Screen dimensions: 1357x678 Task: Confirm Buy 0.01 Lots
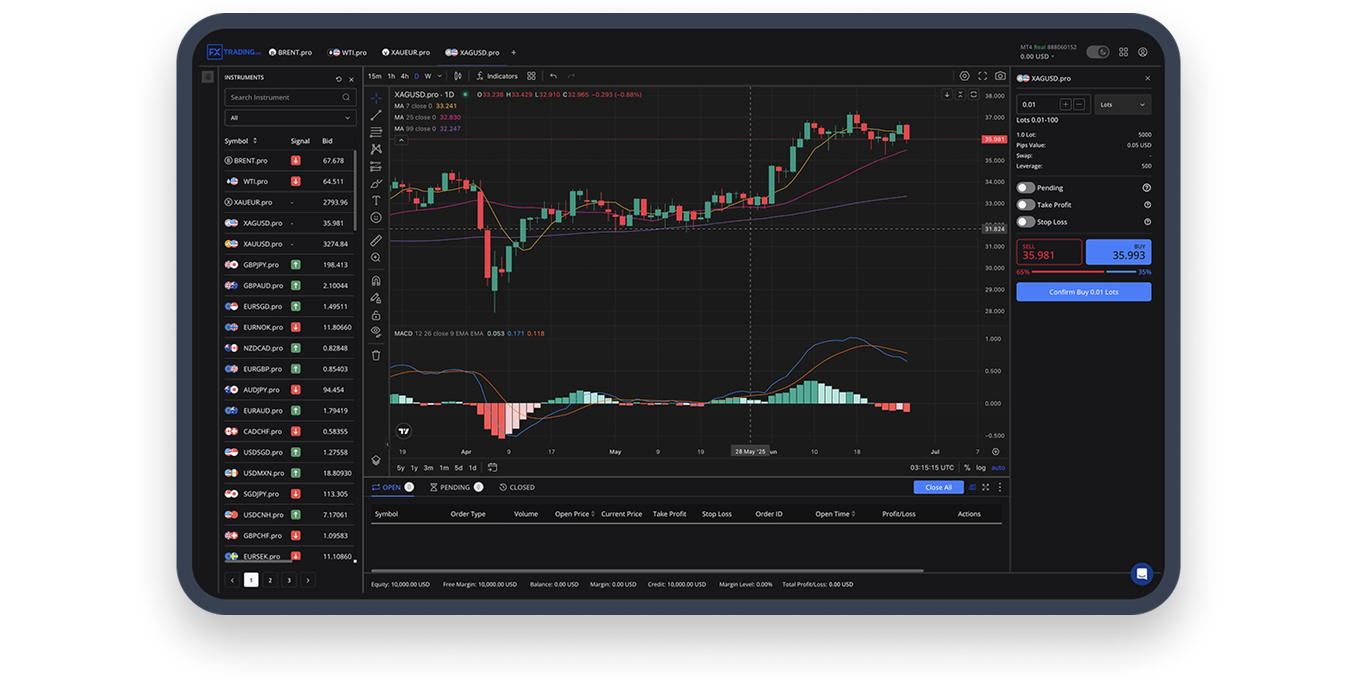point(1084,292)
